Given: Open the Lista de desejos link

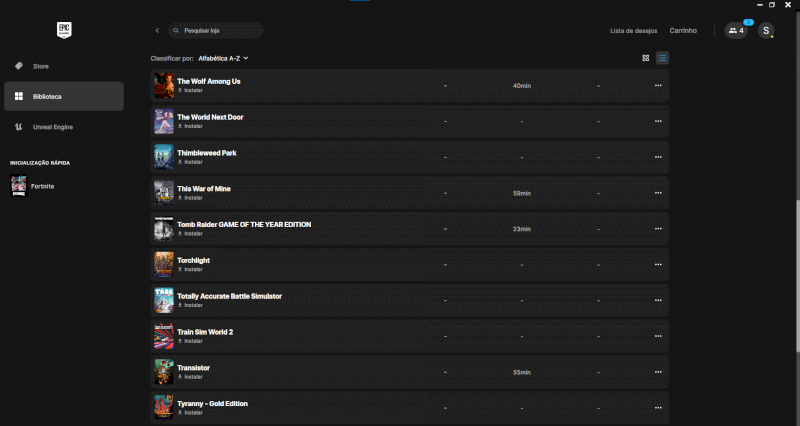Looking at the screenshot, I should coord(633,31).
